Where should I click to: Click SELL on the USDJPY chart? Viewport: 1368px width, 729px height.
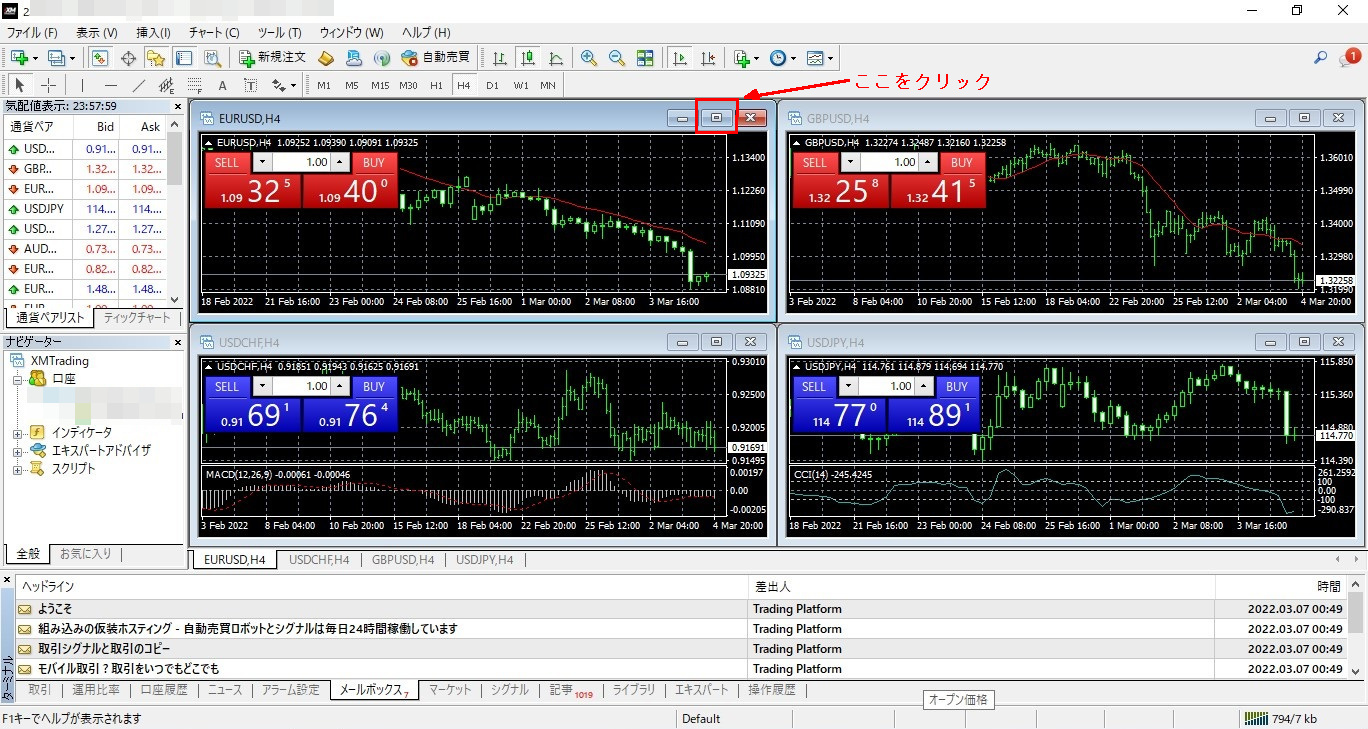(814, 386)
